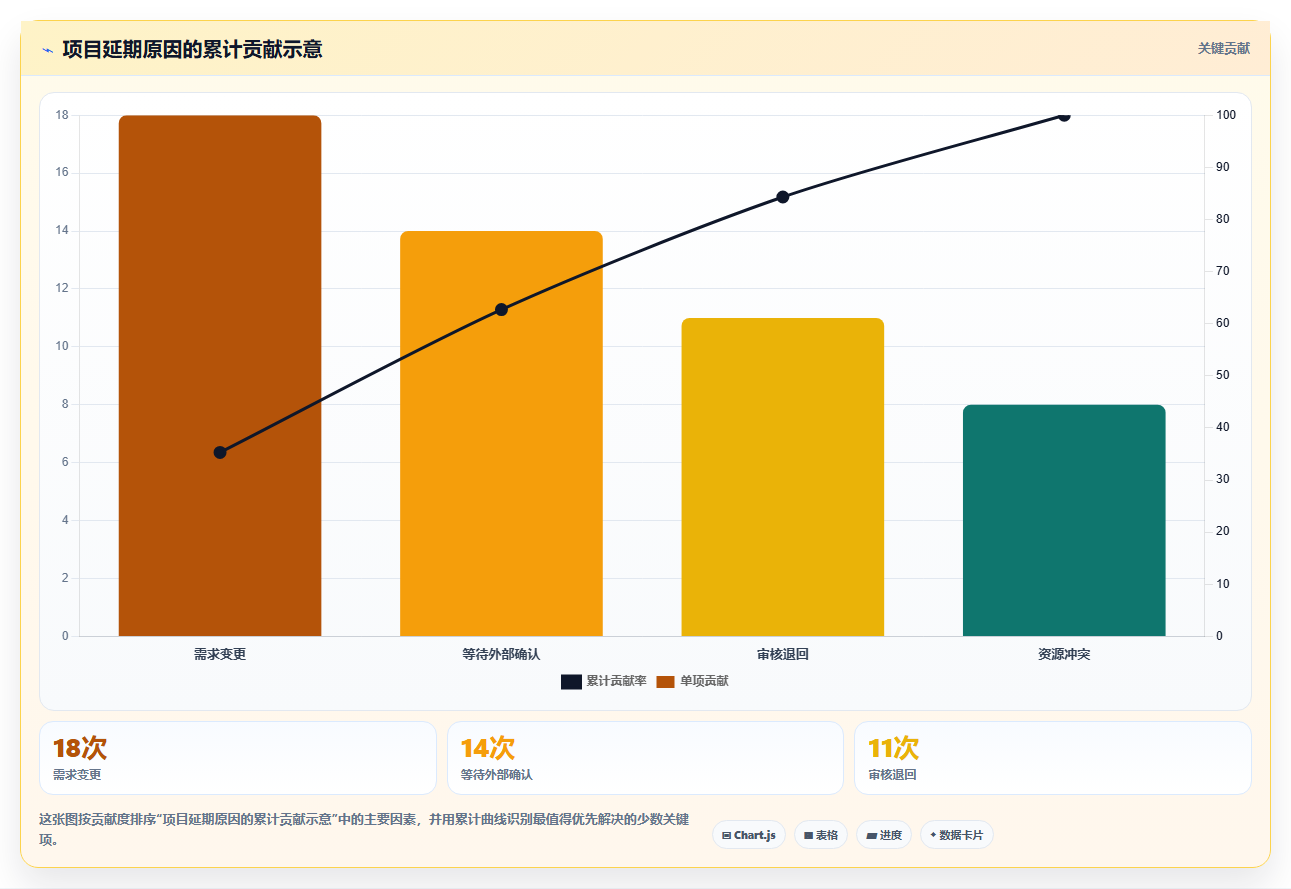Click the description paragraph below the cards
The width and height of the screenshot is (1291, 889).
point(365,829)
